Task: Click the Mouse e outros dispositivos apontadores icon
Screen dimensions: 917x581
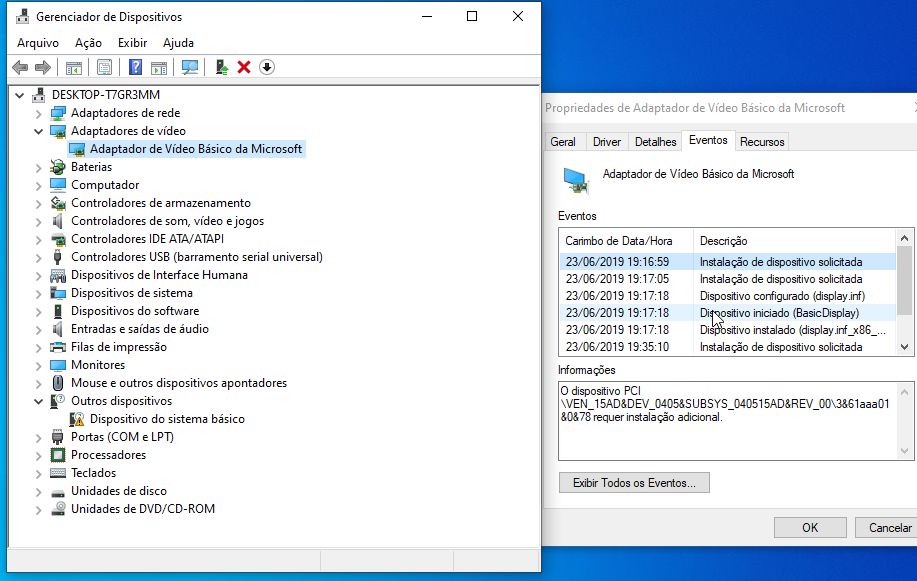Action: (57, 383)
